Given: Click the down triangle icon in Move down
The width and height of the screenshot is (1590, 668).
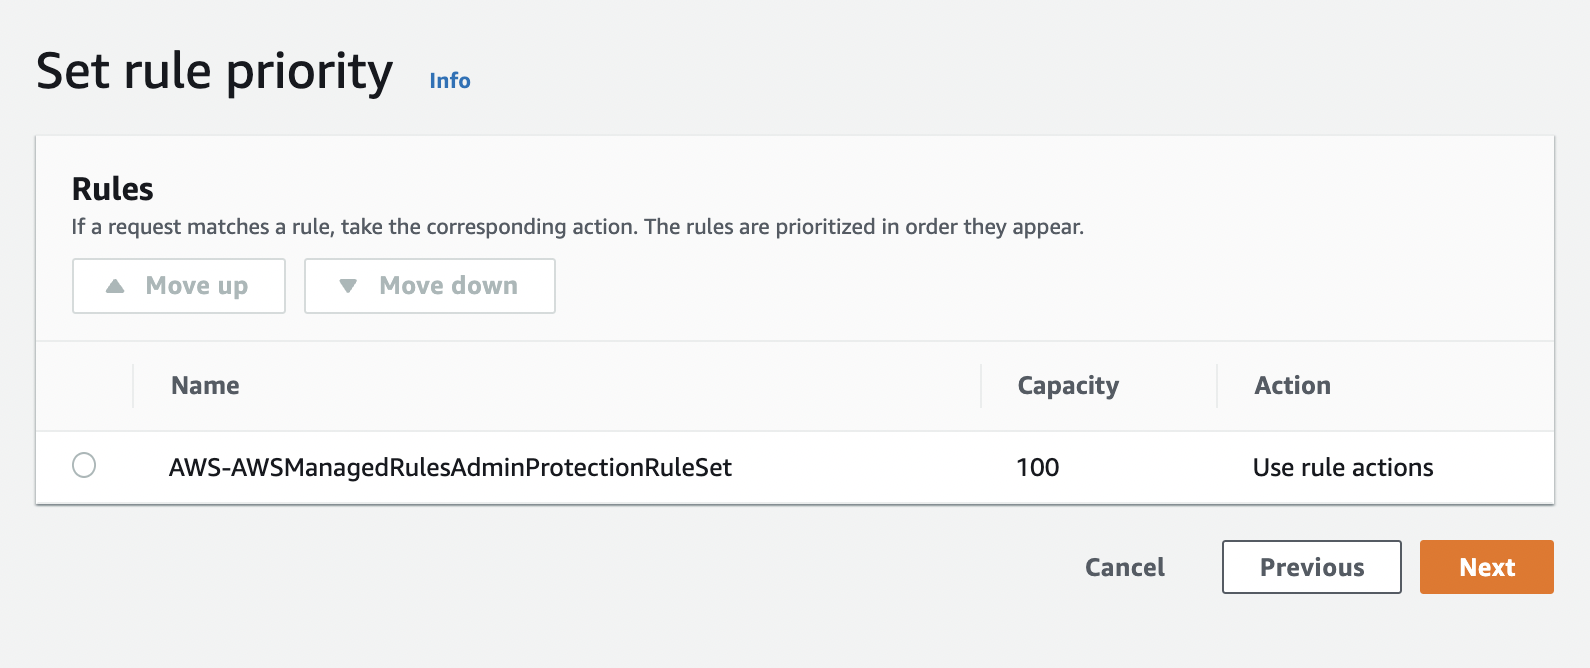Looking at the screenshot, I should point(348,286).
